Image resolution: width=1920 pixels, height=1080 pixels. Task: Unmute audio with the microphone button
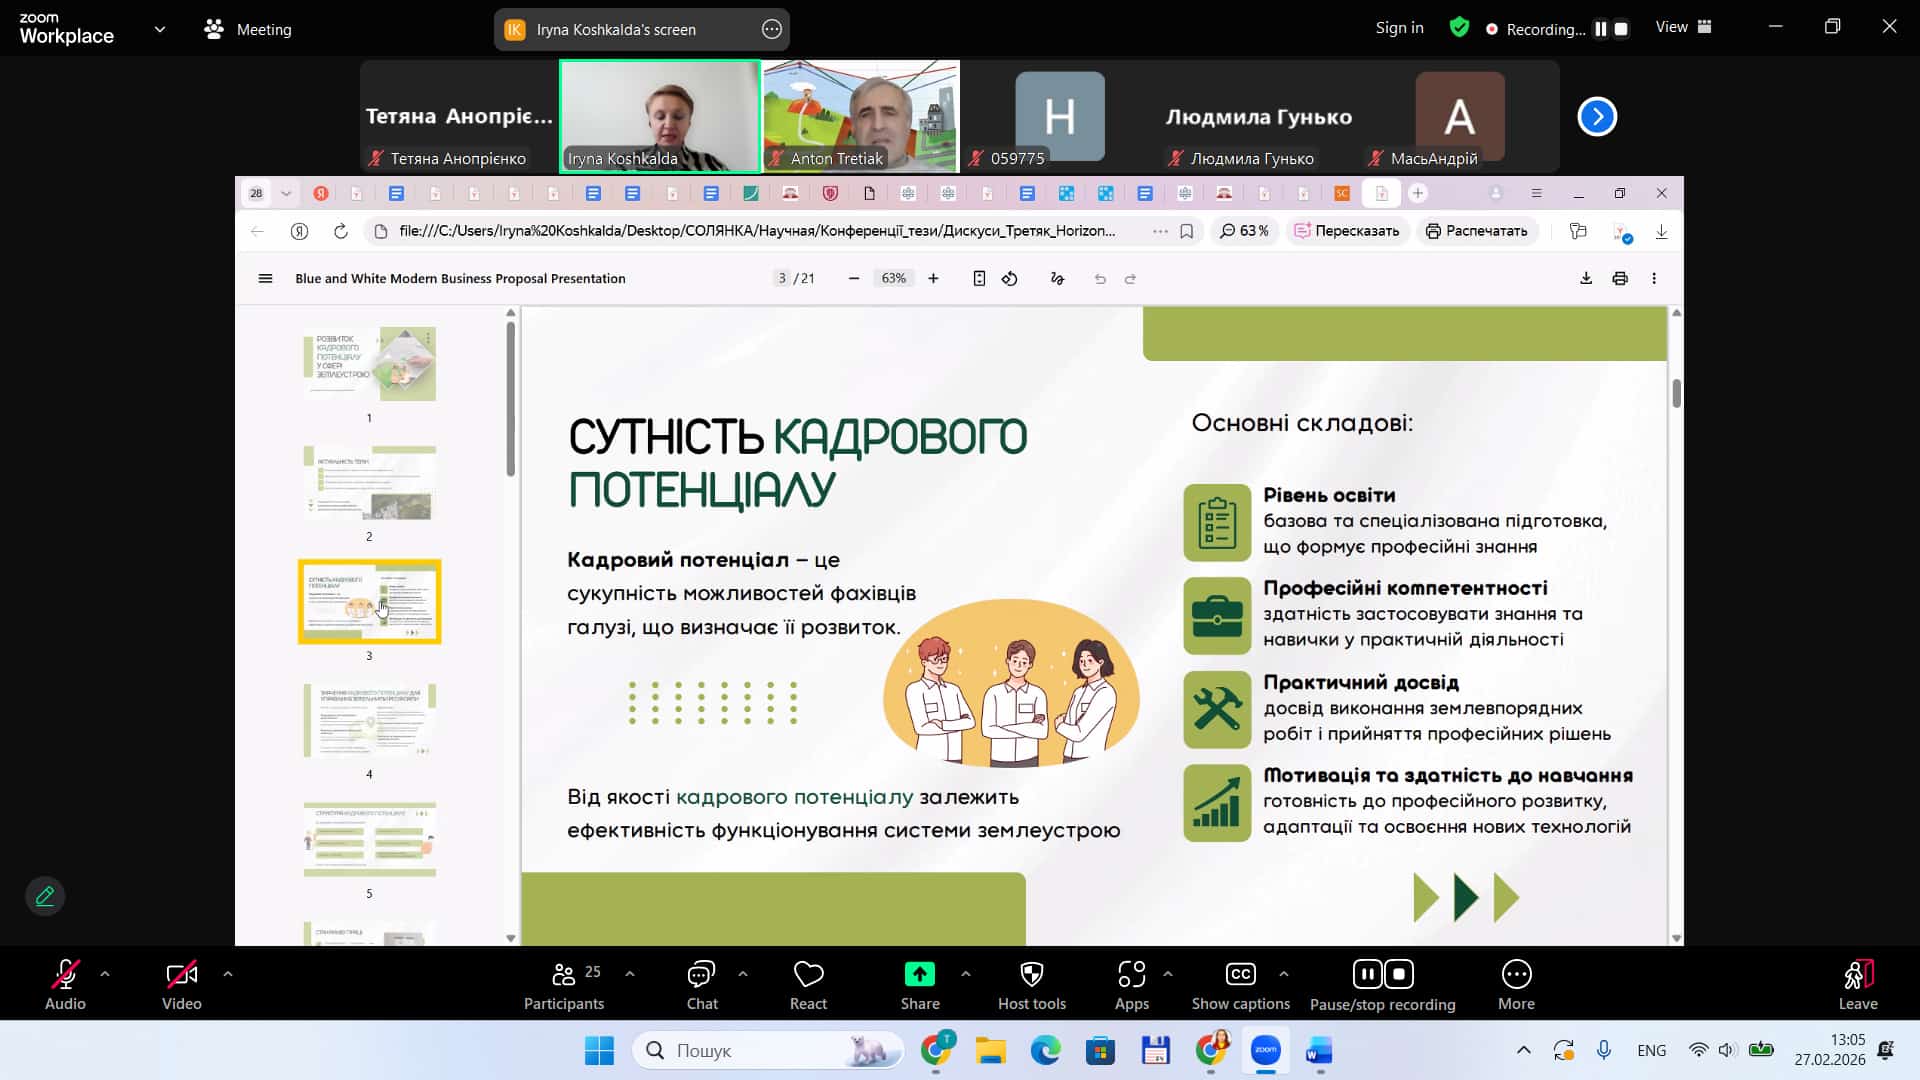(x=65, y=974)
